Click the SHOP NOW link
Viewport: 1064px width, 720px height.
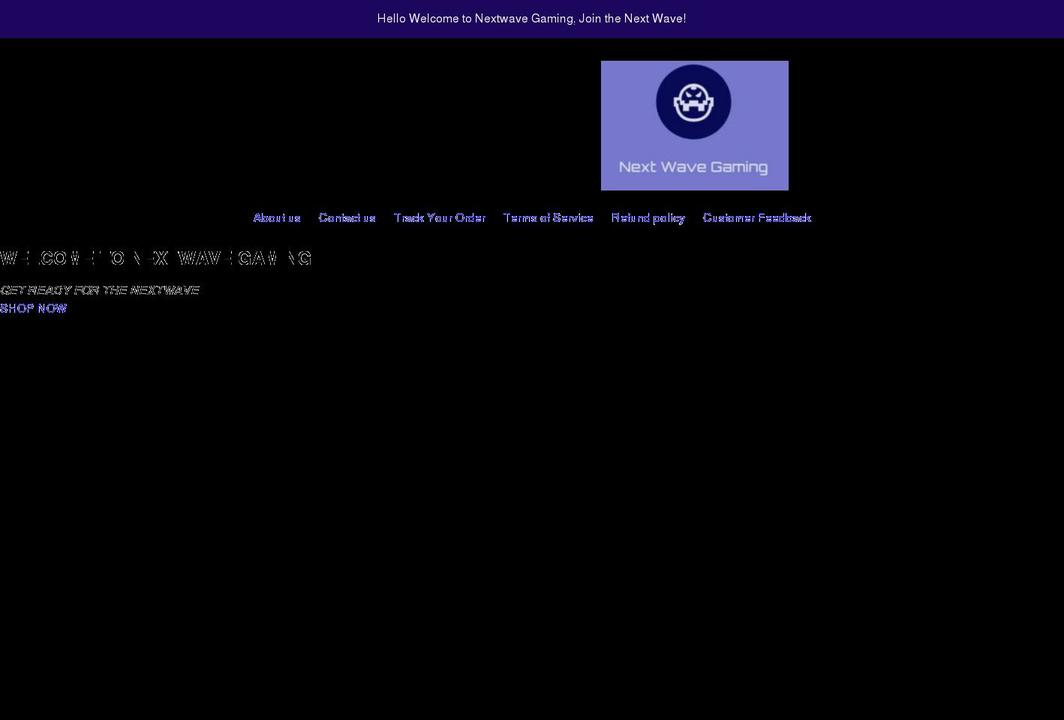[x=33, y=306]
